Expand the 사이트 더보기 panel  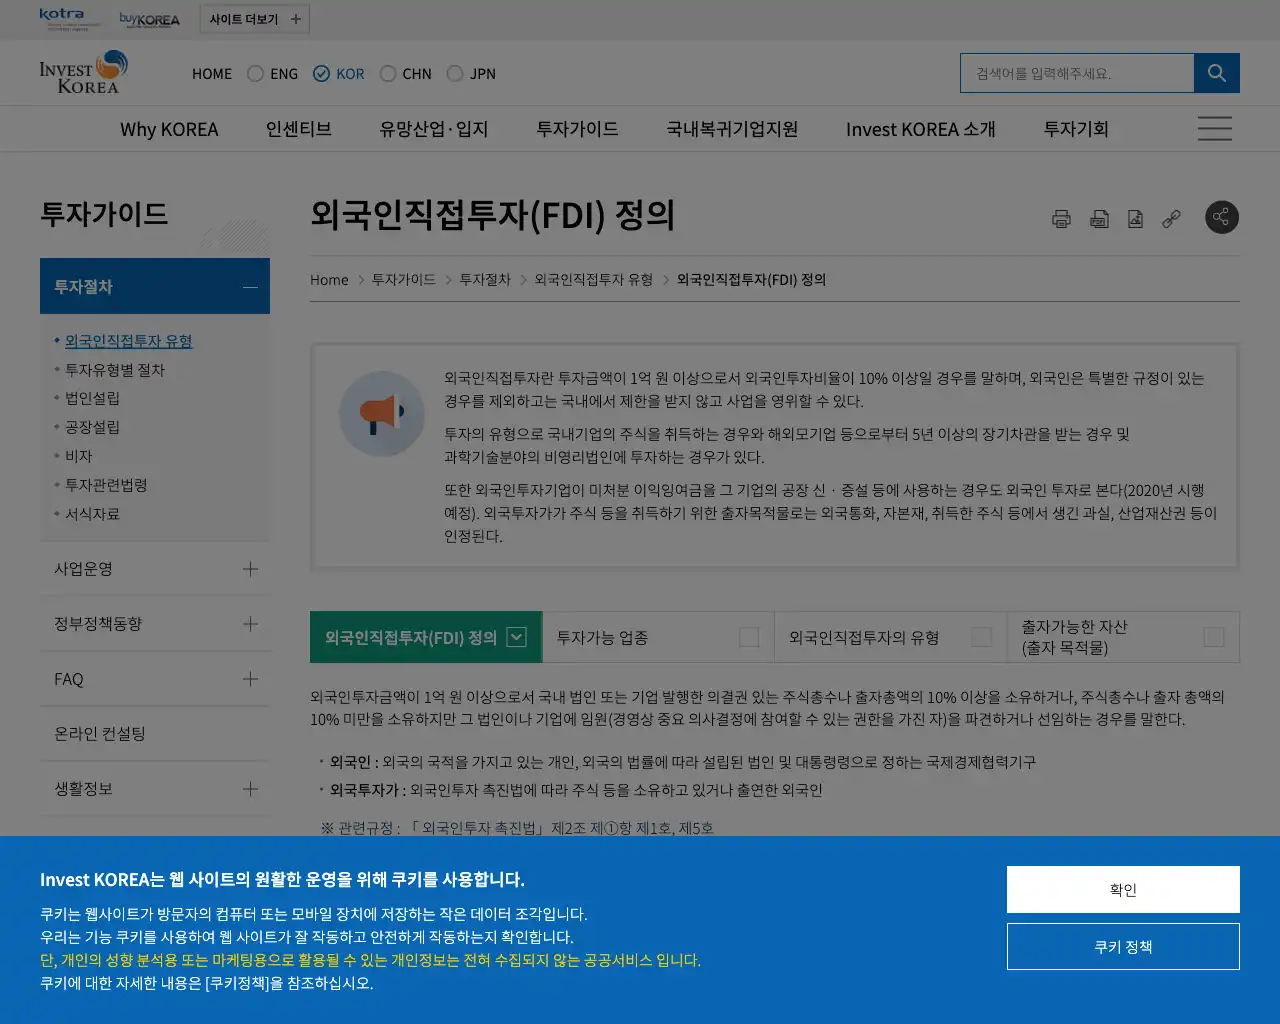pos(254,18)
